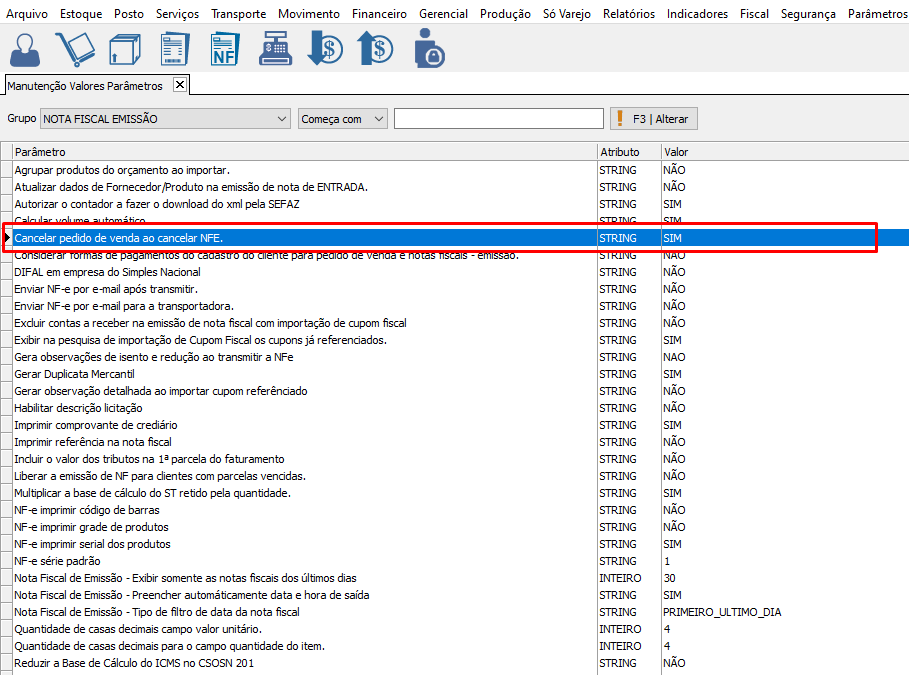Click the cash register icon
909x675 pixels.
275,48
